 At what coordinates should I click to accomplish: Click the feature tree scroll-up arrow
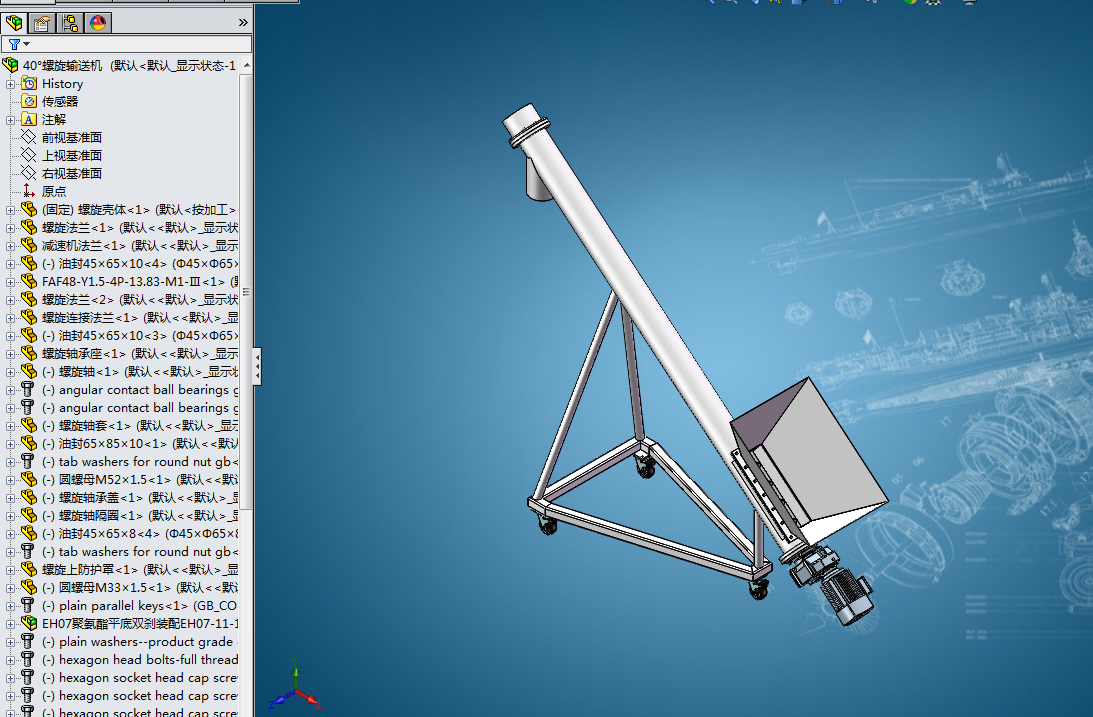click(x=246, y=65)
